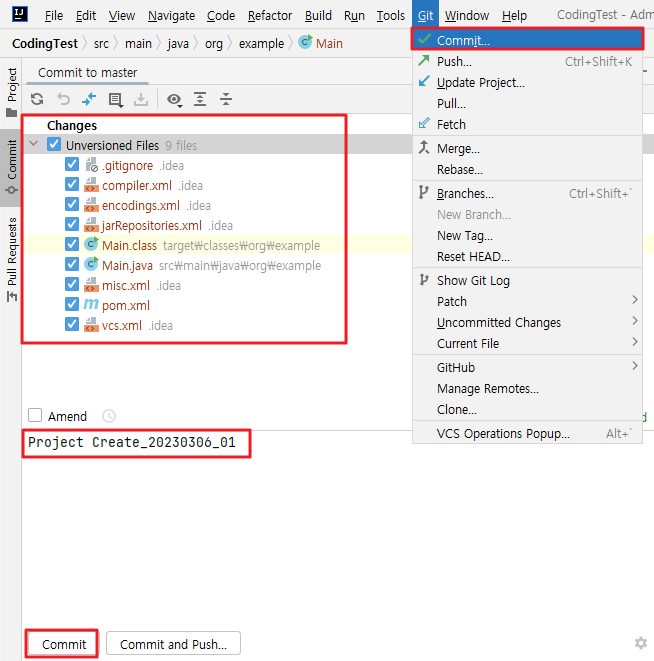654x661 pixels.
Task: Choose Reset HEAD... menu entry
Action: (x=527, y=257)
